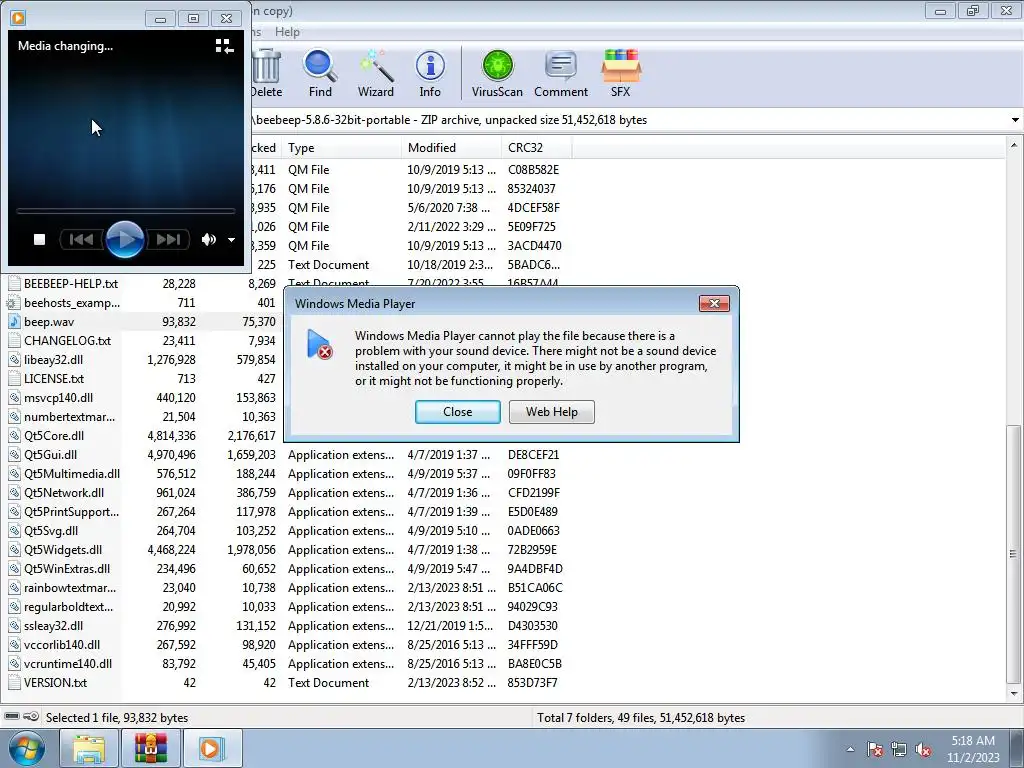
Task: Click the Find toolbar icon in WinRAR
Action: pos(320,73)
